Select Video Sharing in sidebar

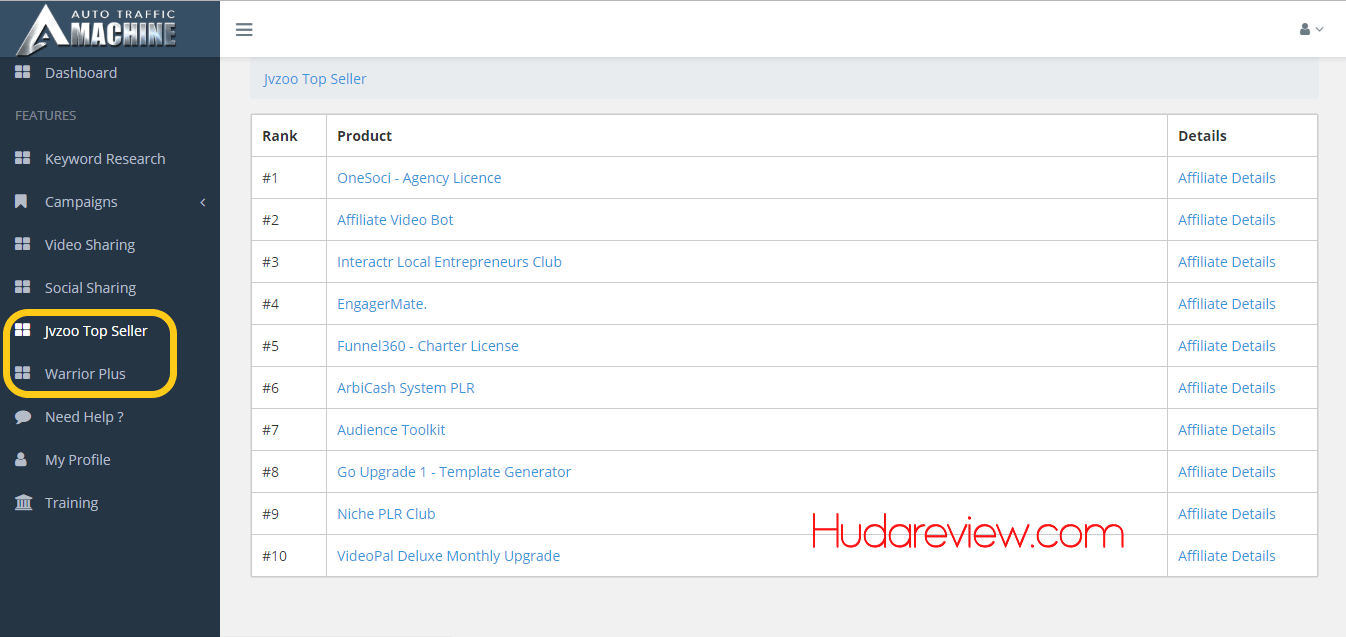click(x=90, y=245)
